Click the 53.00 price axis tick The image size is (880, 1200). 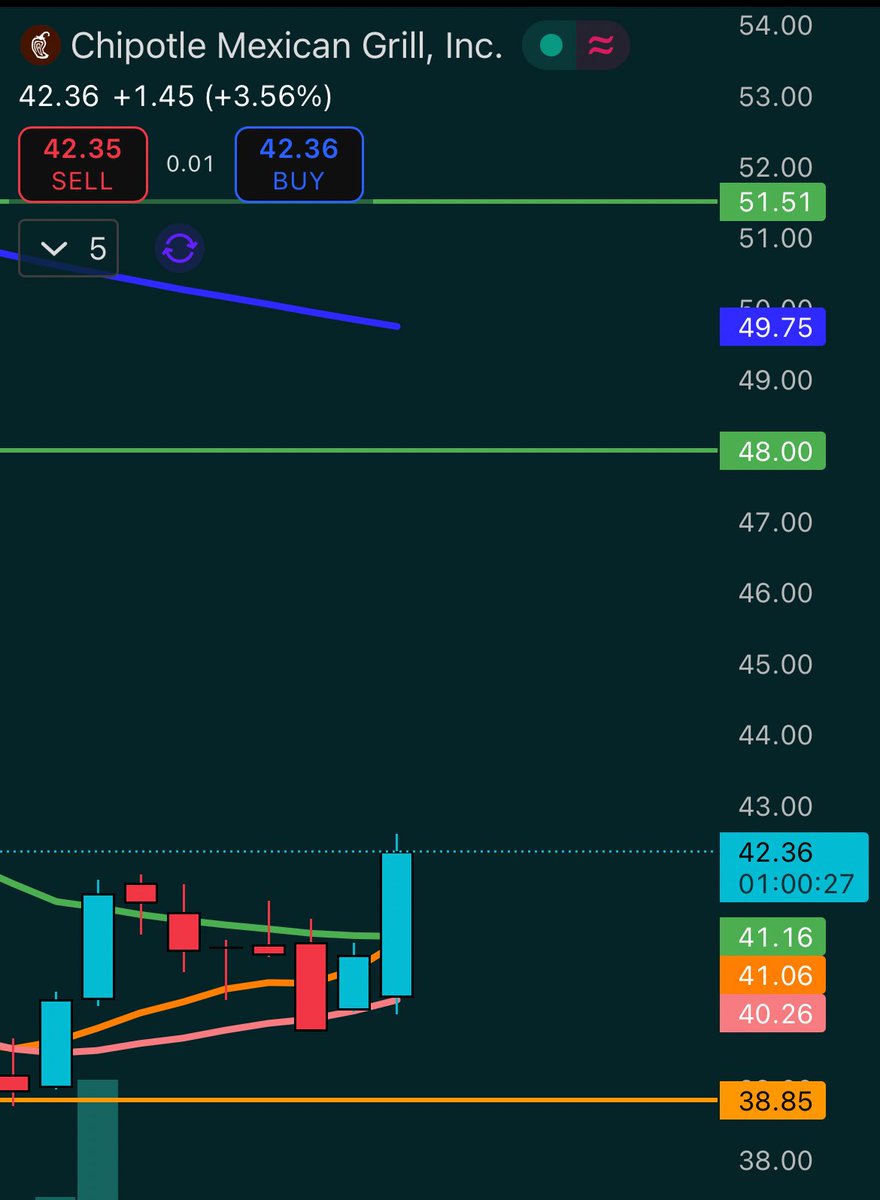coord(775,97)
